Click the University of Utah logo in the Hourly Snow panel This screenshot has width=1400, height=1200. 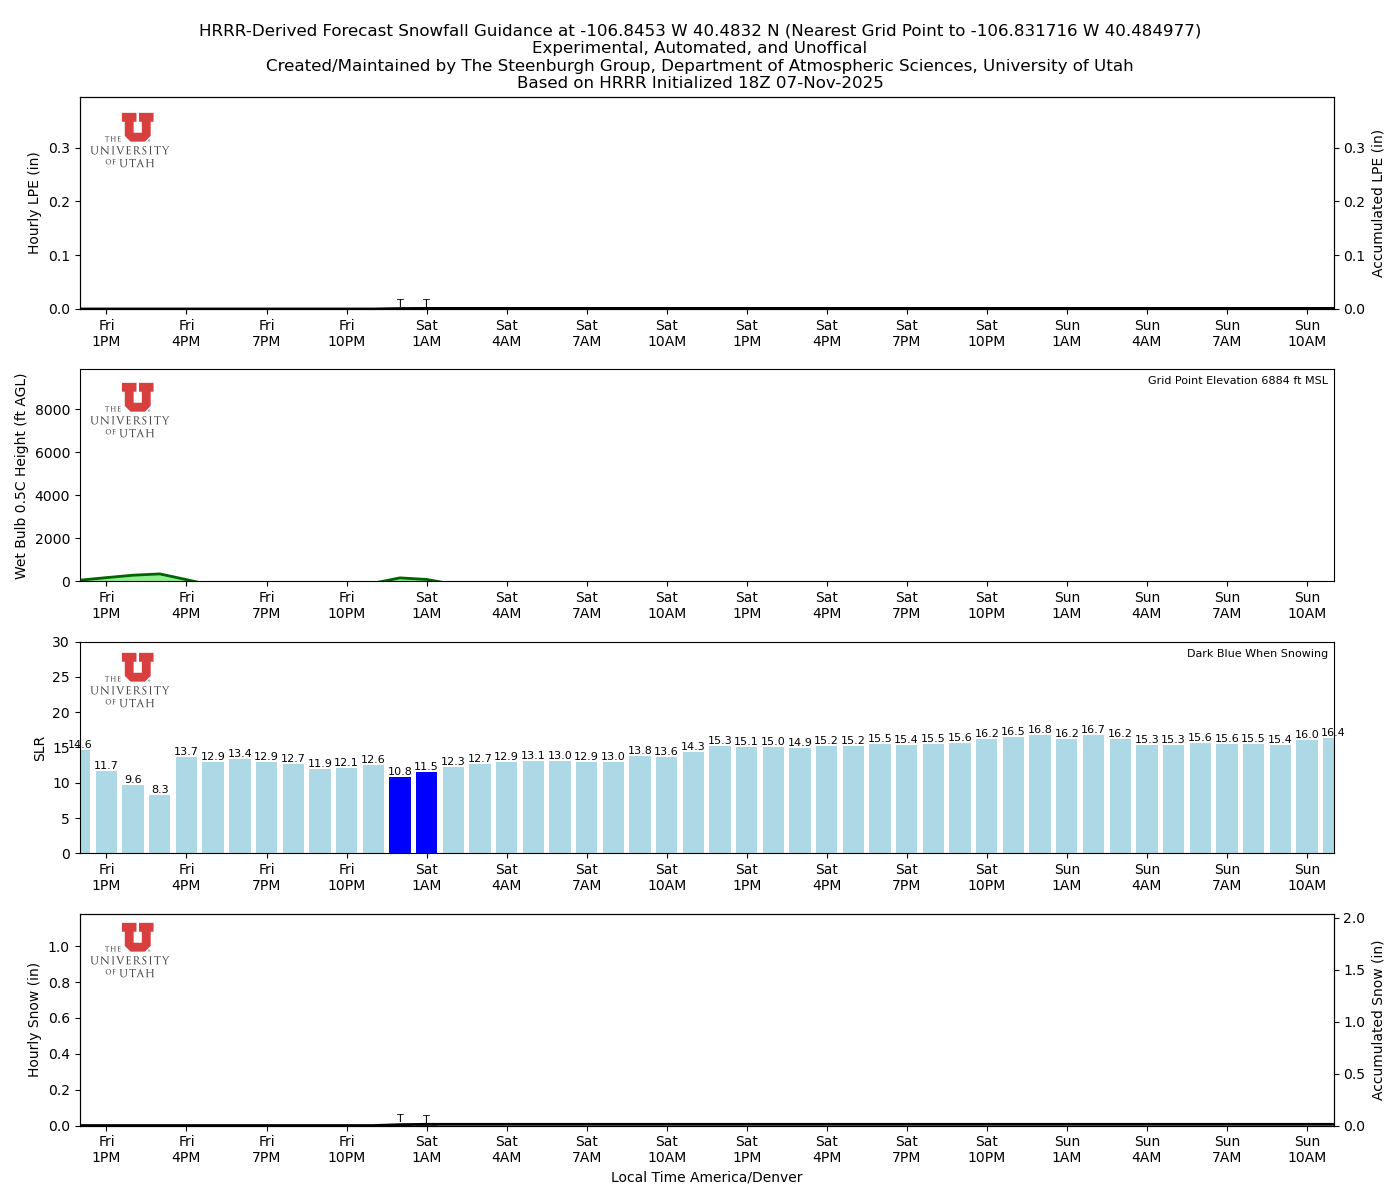click(131, 950)
